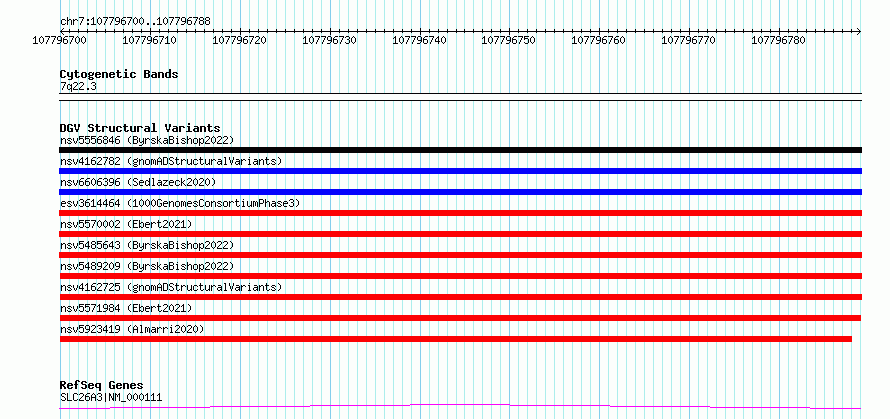This screenshot has width=890, height=419.
Task: Open nsv5485643 (ByrskaBishop2022) label
Action: tap(146, 245)
